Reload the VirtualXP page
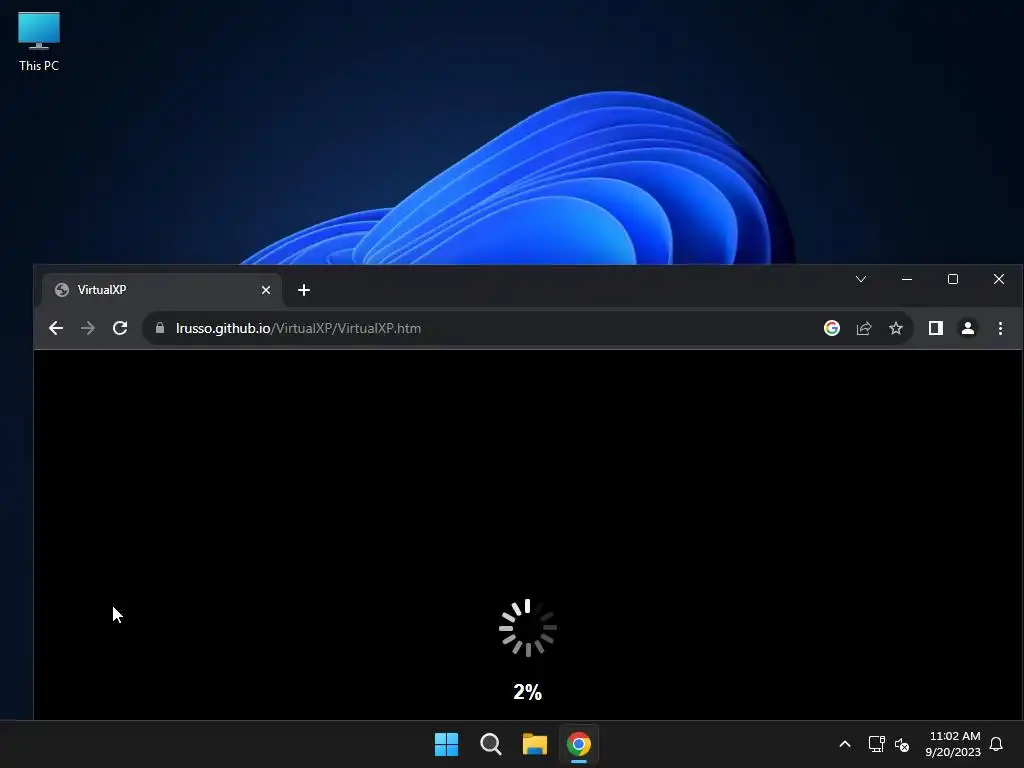 click(120, 328)
